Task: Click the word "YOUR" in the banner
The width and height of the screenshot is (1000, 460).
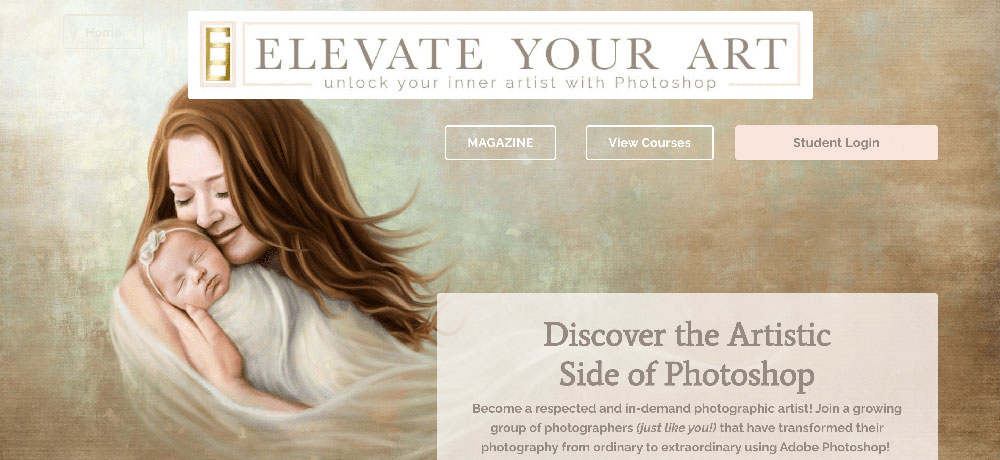Action: click(x=584, y=54)
